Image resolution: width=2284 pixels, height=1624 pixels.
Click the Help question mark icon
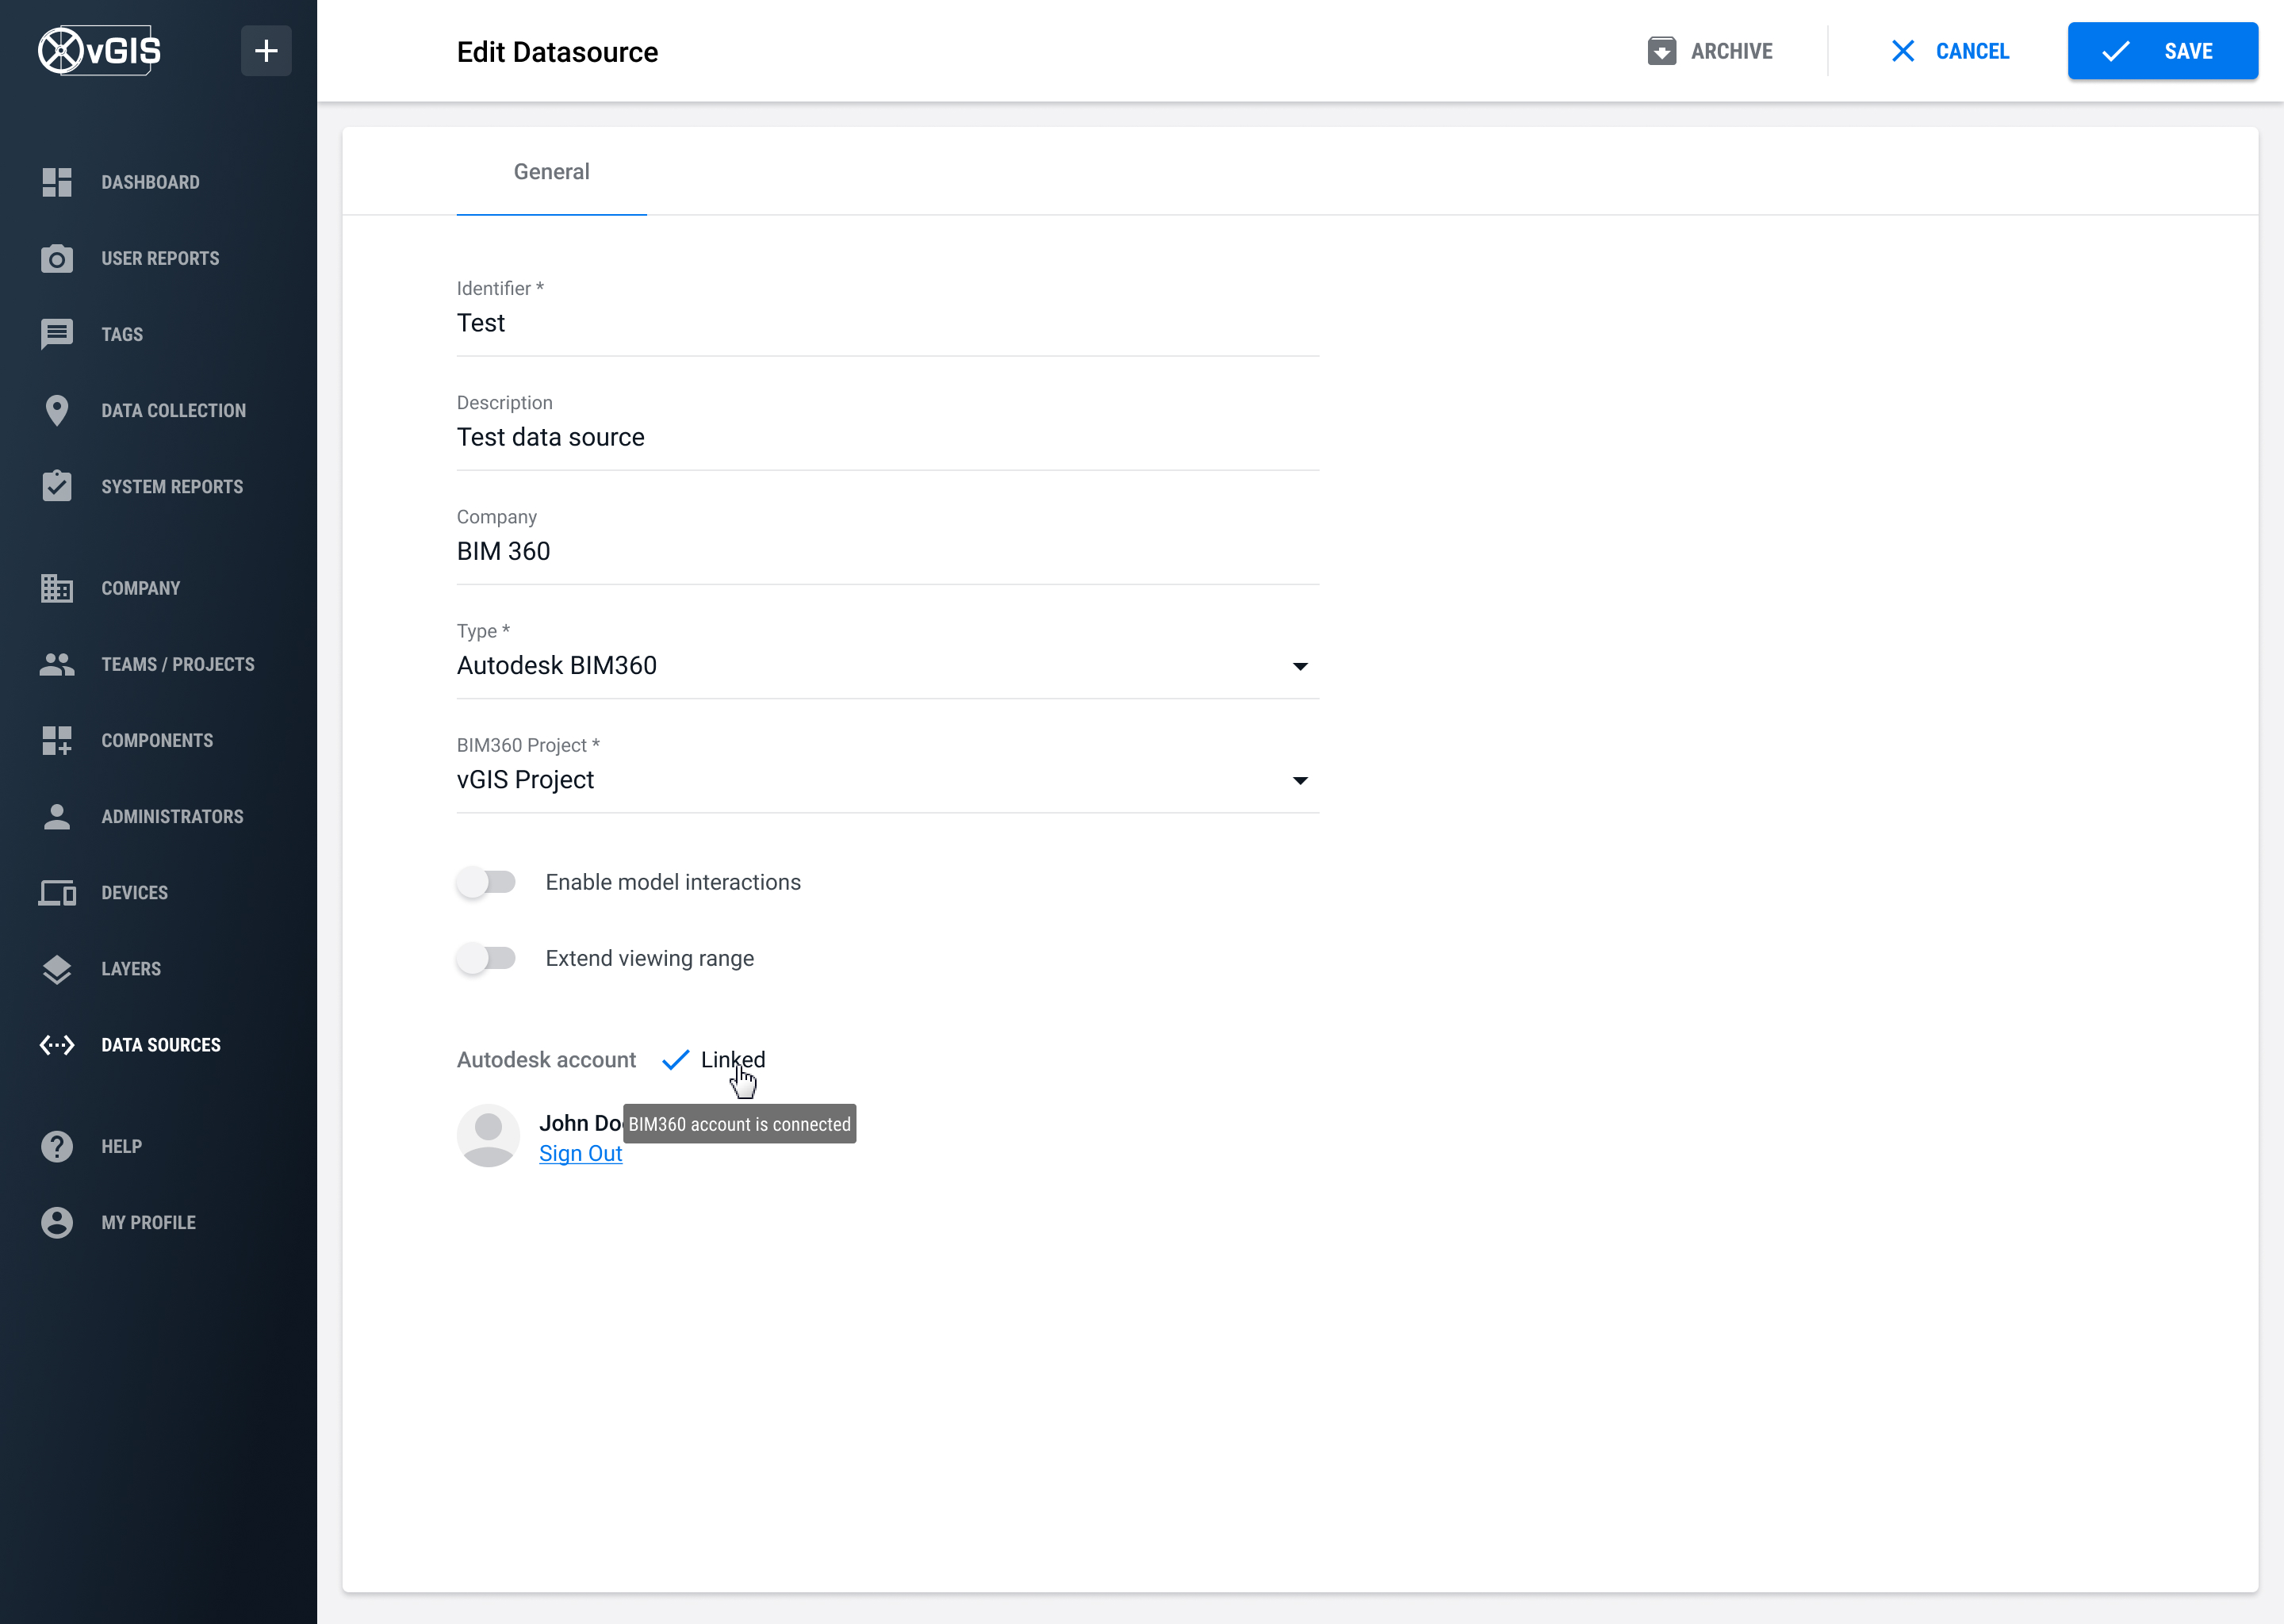click(57, 1146)
